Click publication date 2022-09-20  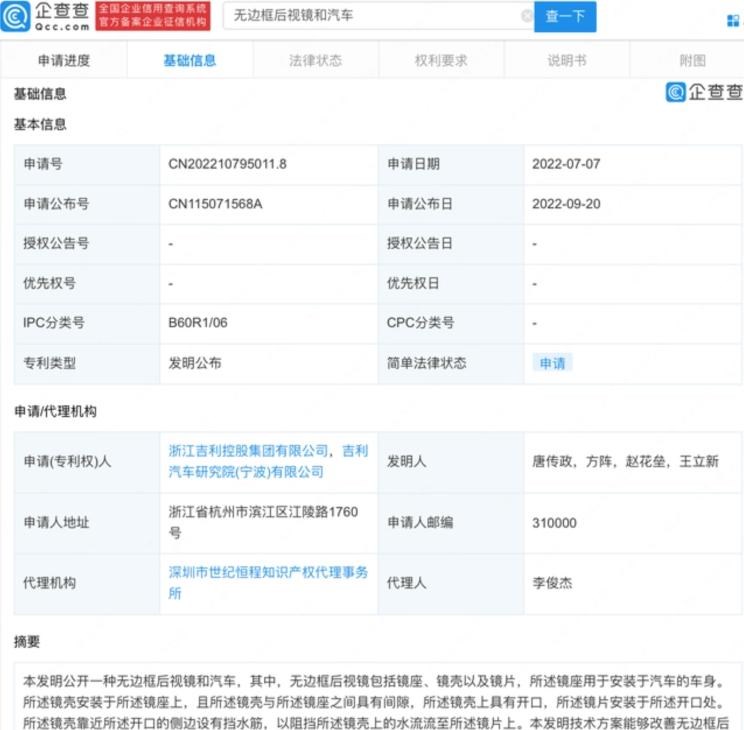click(566, 204)
